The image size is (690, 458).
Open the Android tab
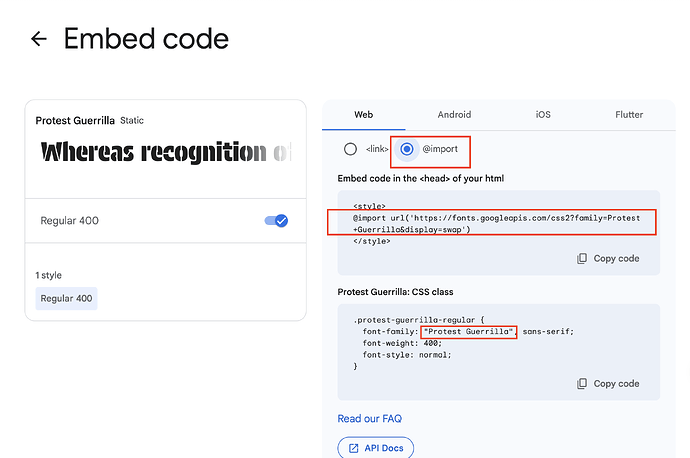point(454,115)
